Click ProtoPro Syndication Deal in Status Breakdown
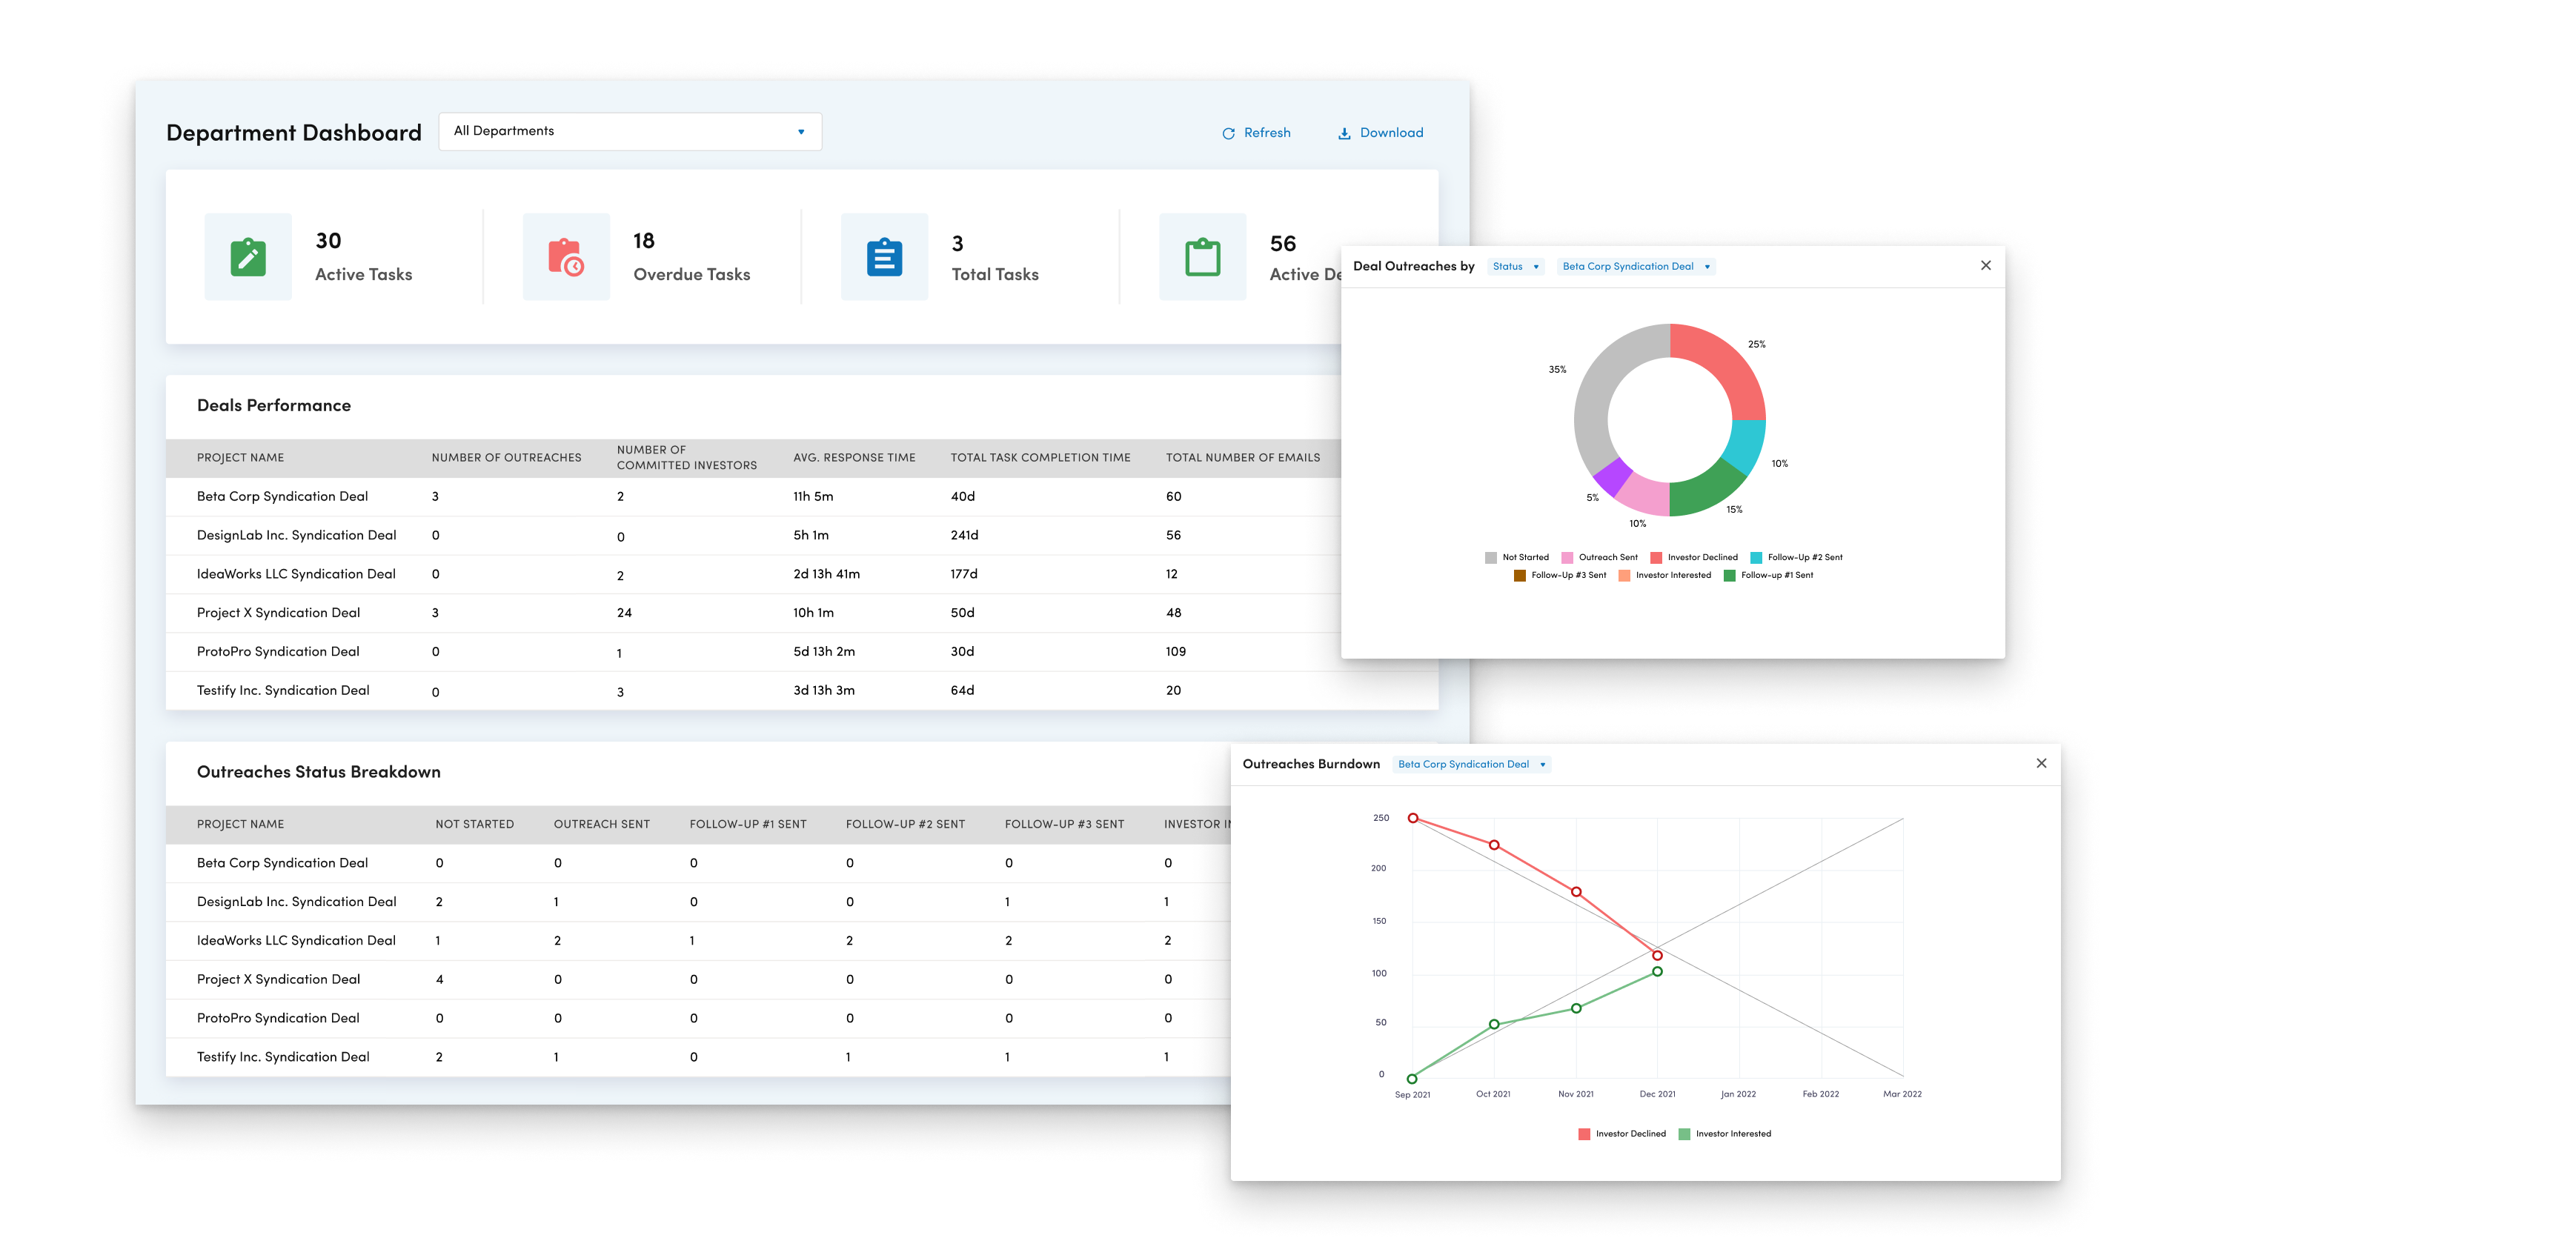 pyautogui.click(x=278, y=1018)
